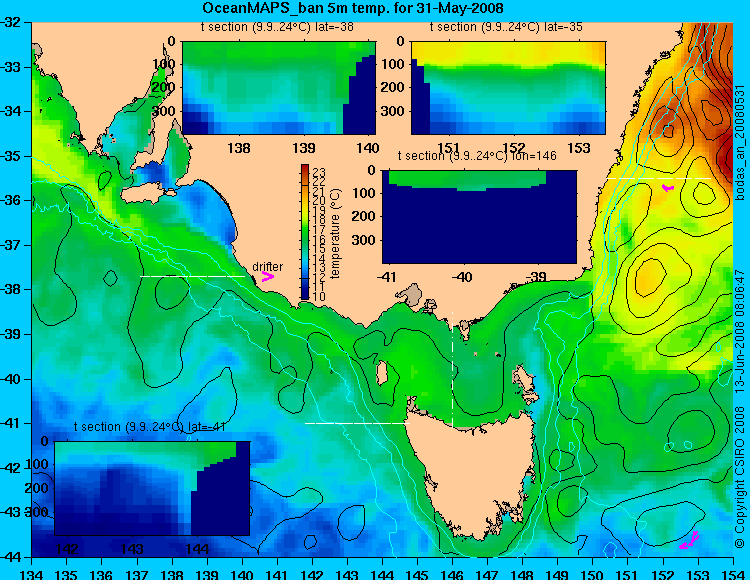Click the "OceanMAPS_ban 5m temp. for 31-May-2008" title
750x580 pixels.
(353, 8)
